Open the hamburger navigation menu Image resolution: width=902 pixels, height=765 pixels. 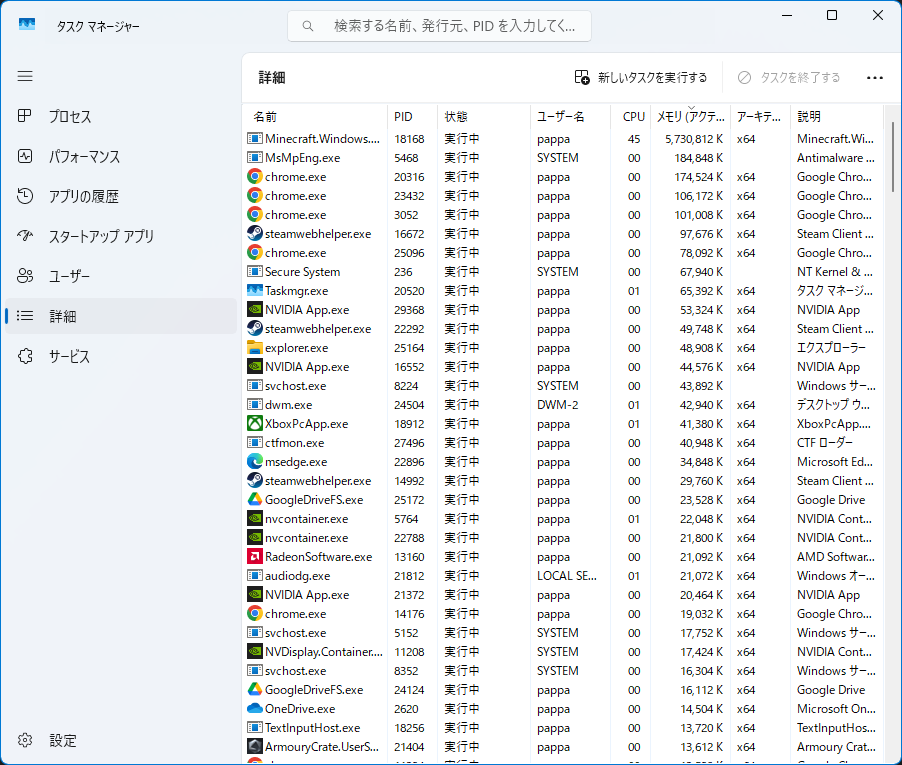coord(25,76)
